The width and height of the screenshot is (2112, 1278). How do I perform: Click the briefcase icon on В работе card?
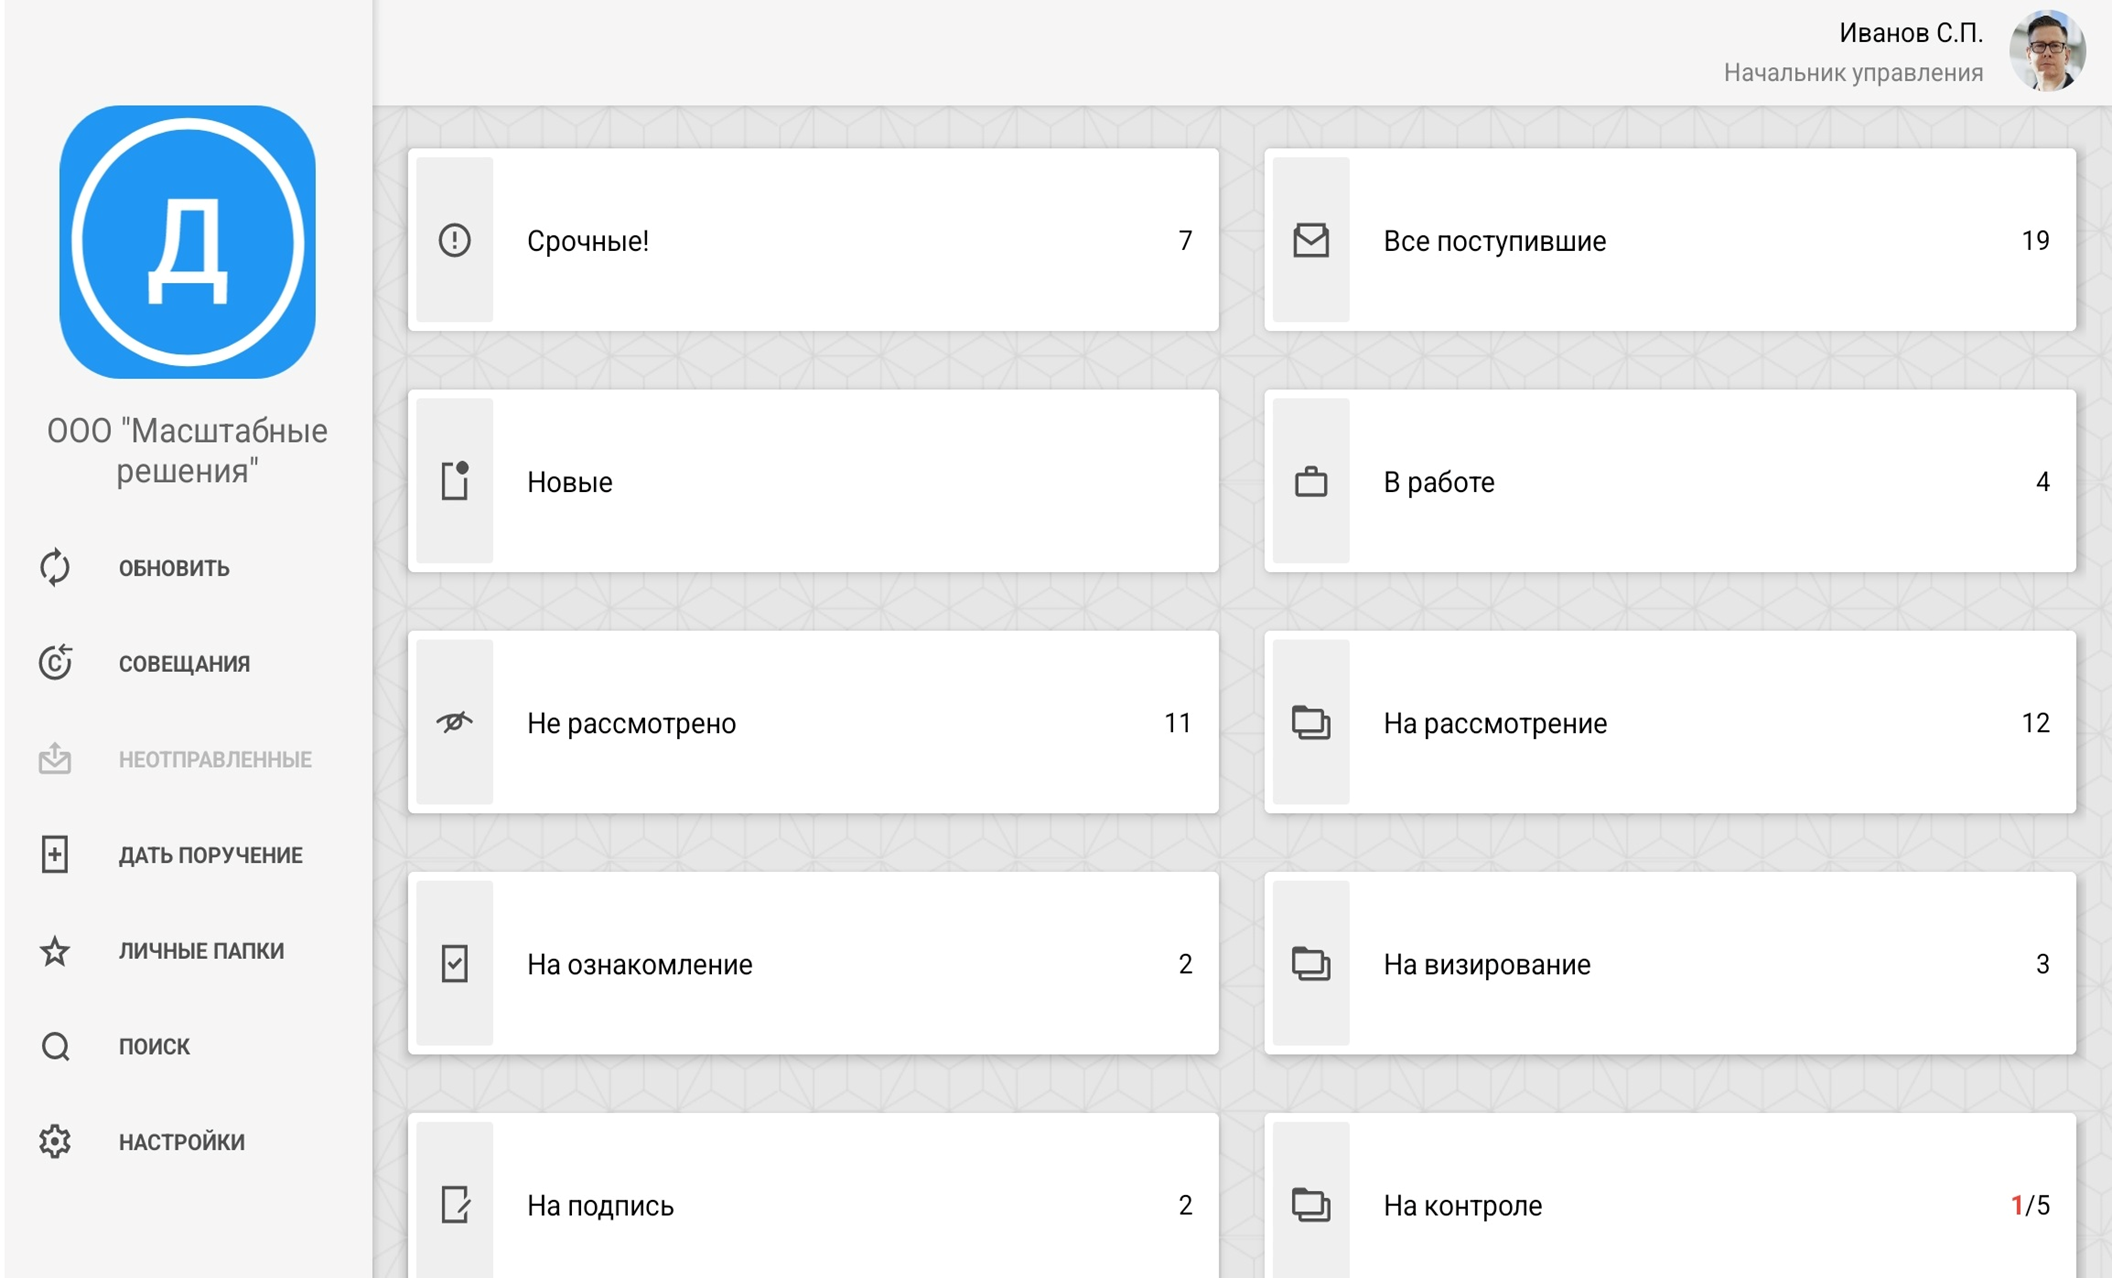[1311, 482]
